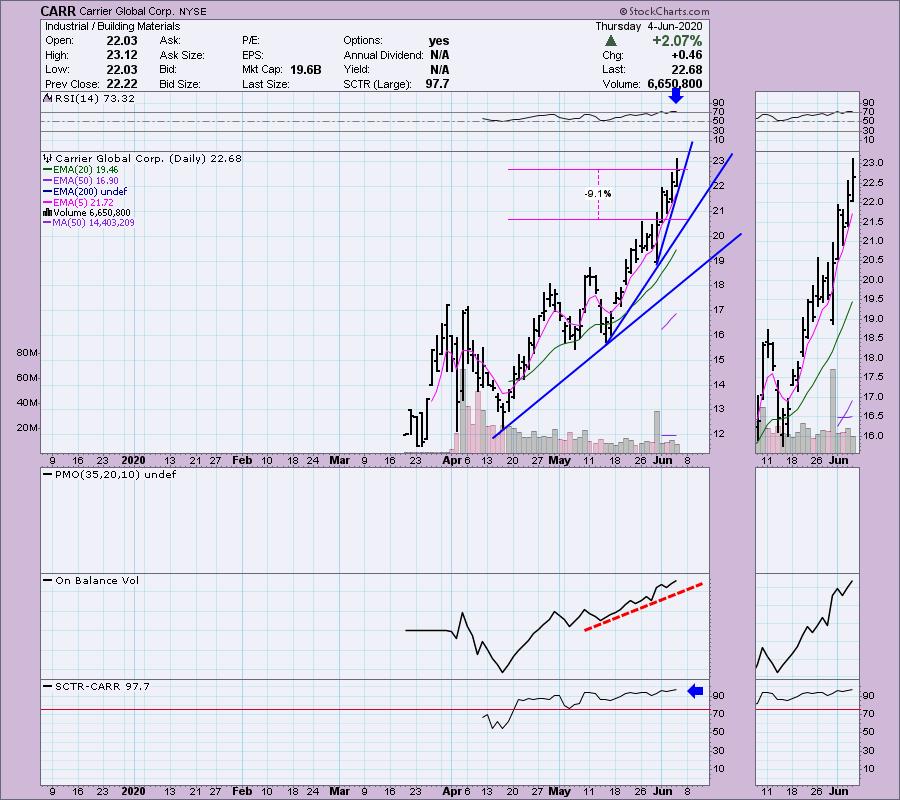Screen dimensions: 900x800
Task: Click the Prev Close value 22.22
Action: tap(122, 84)
